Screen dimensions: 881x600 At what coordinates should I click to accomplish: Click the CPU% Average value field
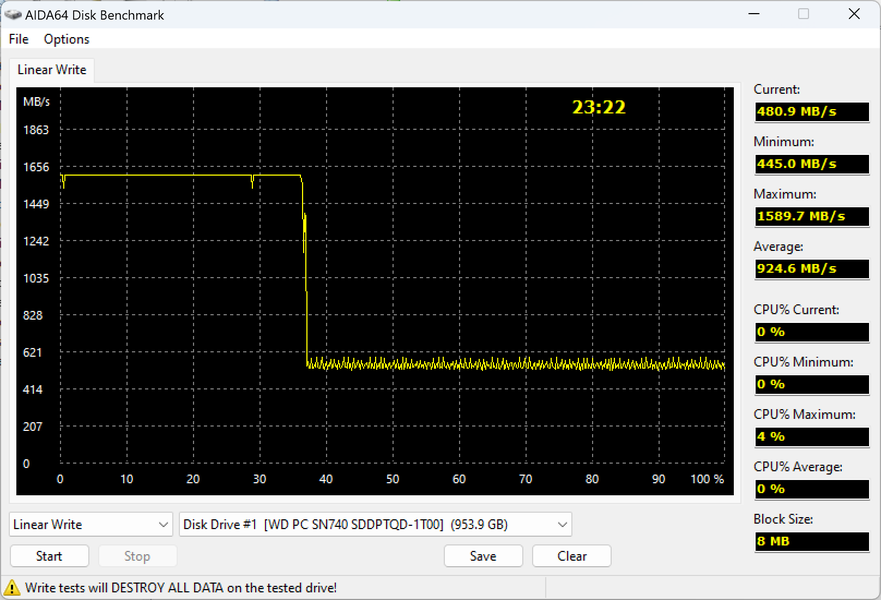812,489
